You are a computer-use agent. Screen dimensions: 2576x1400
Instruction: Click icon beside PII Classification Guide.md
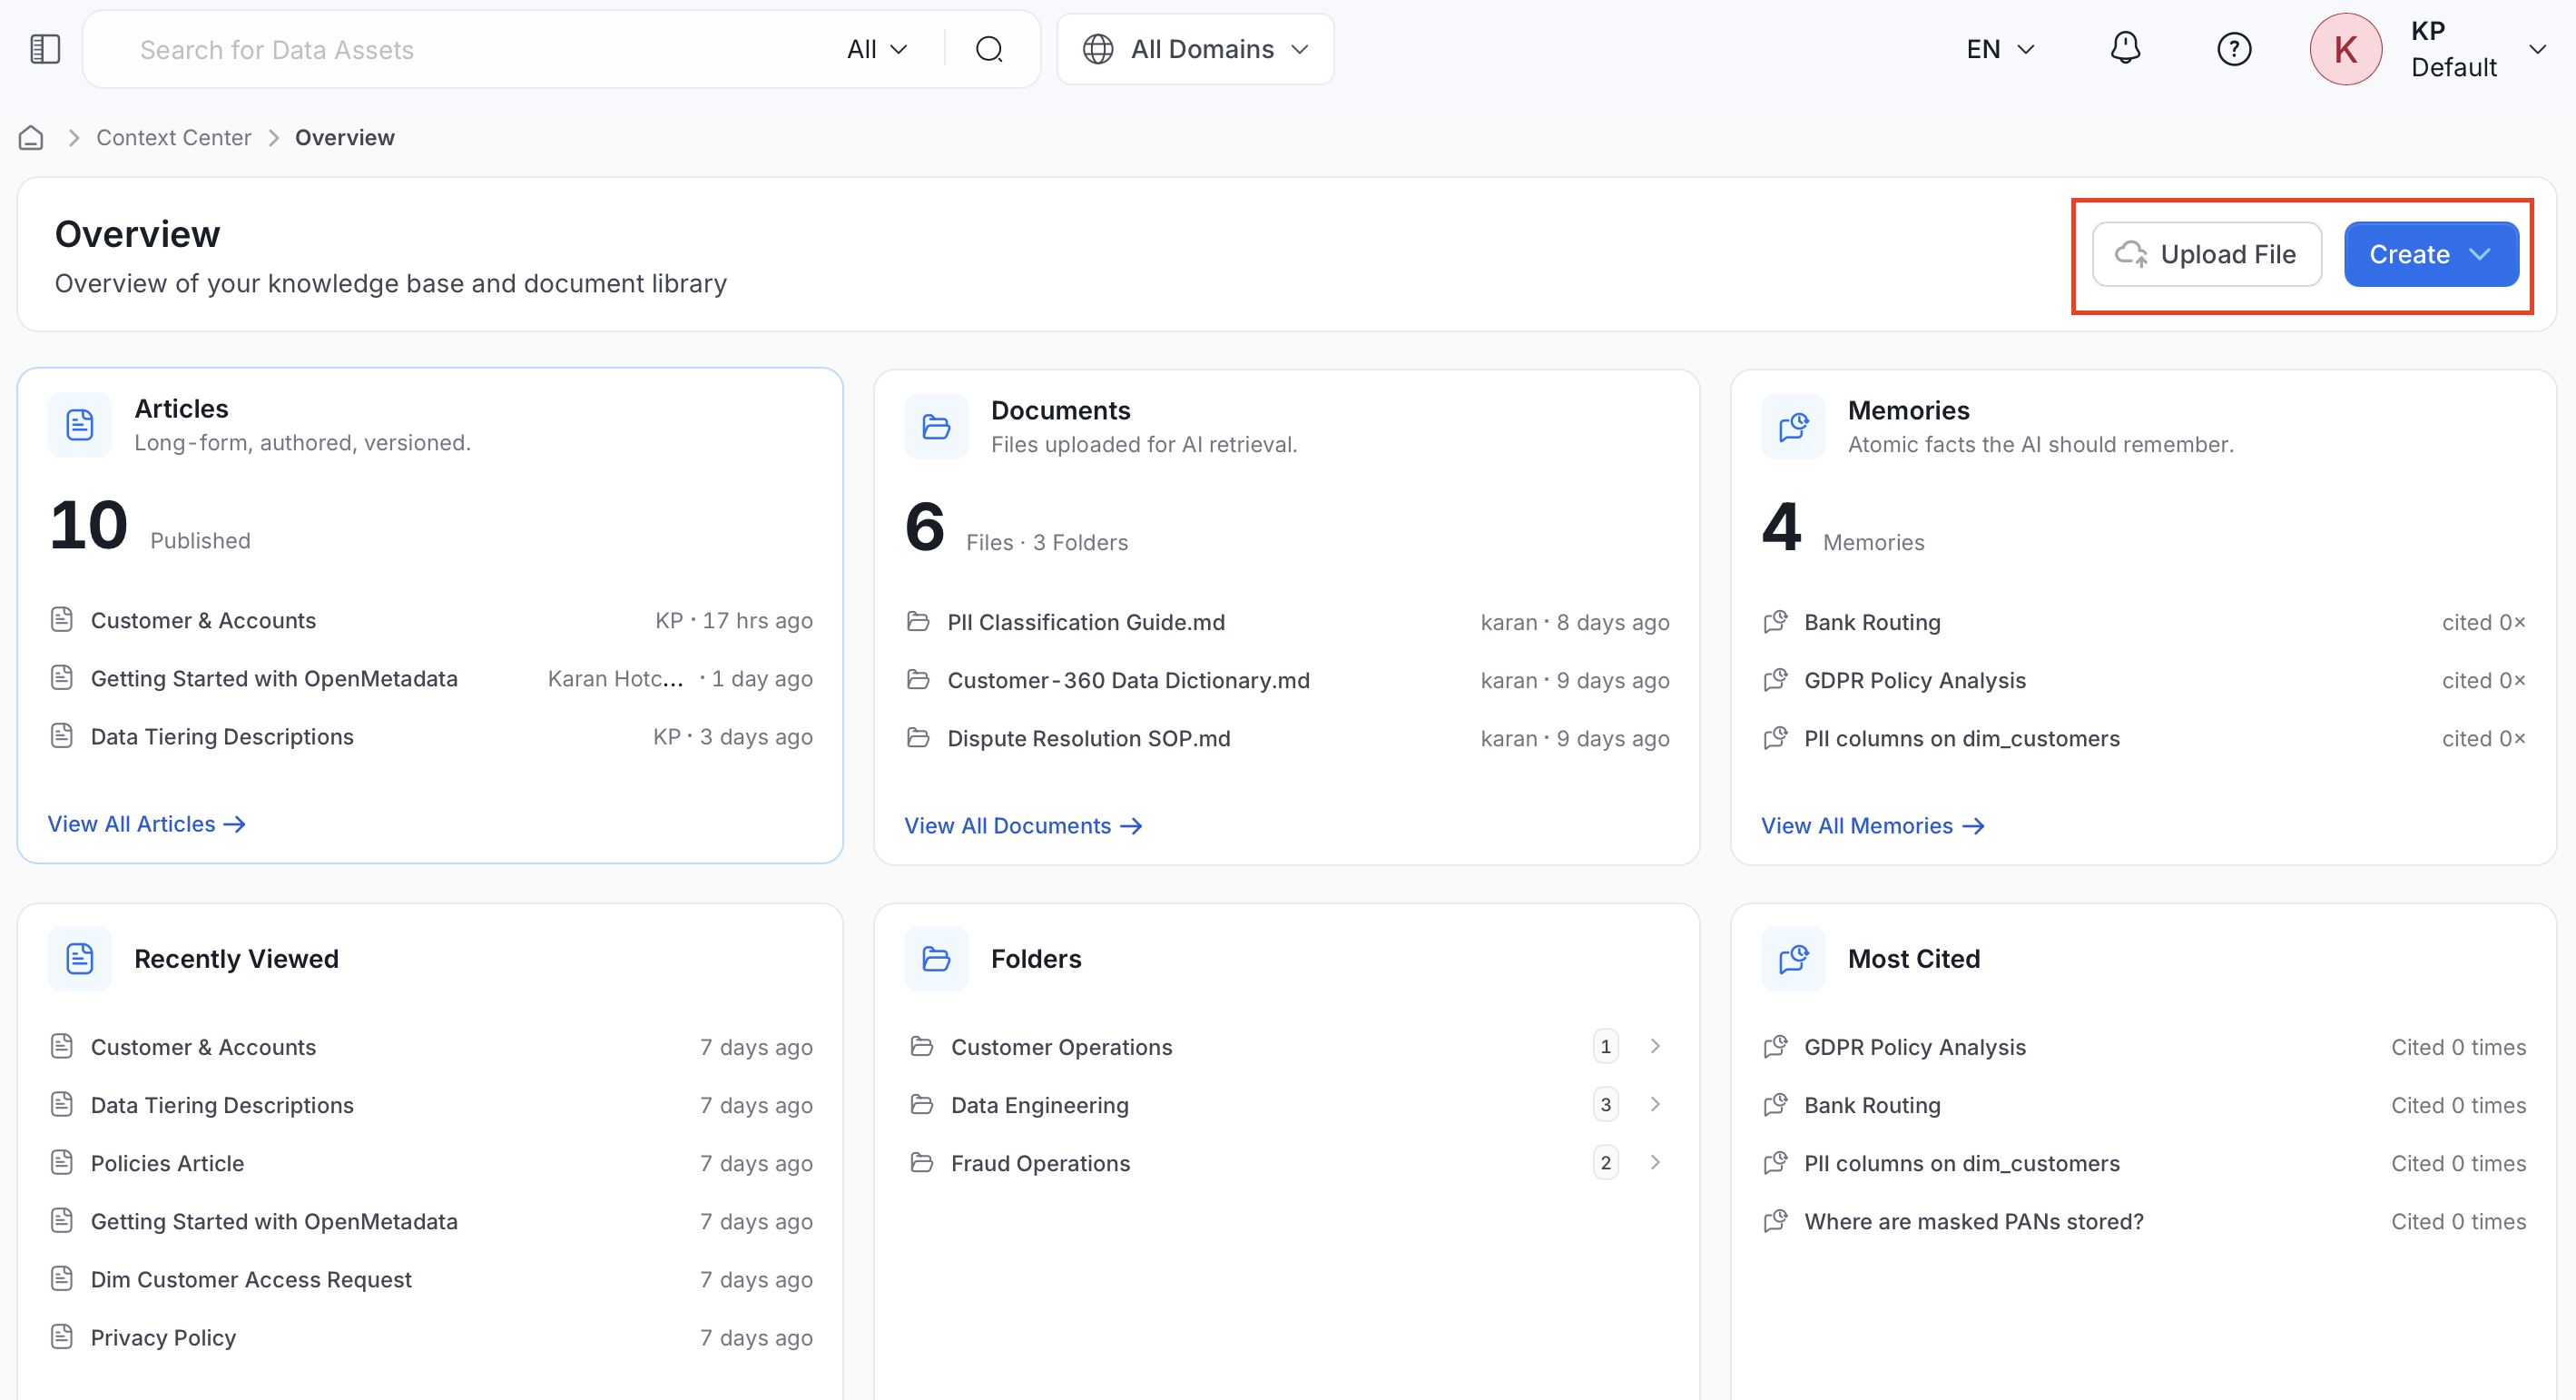918,622
